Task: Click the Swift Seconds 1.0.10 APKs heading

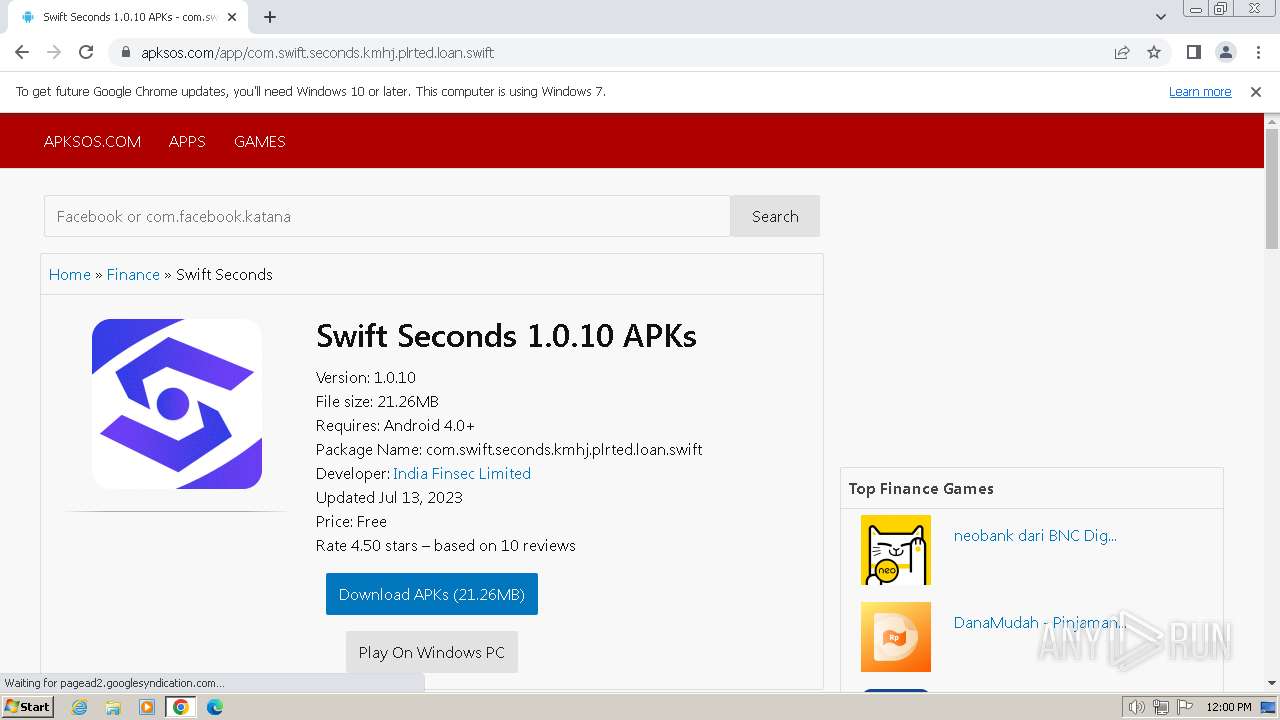Action: click(506, 336)
